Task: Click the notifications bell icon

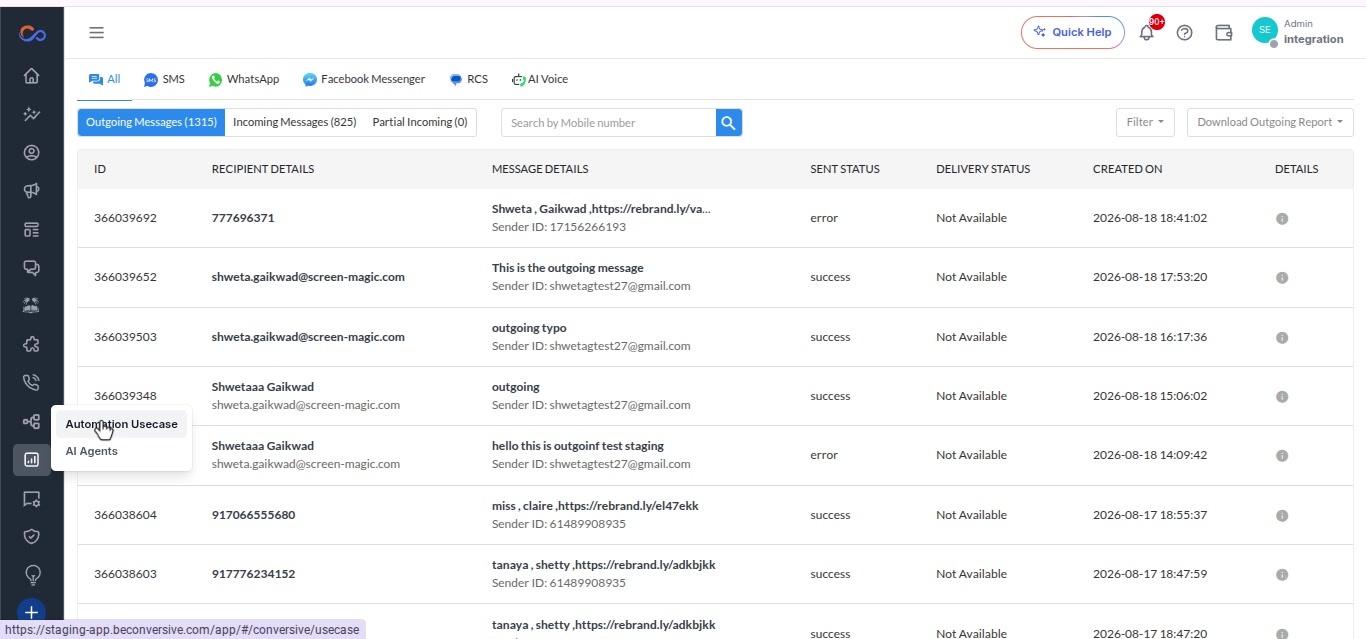Action: click(x=1147, y=32)
